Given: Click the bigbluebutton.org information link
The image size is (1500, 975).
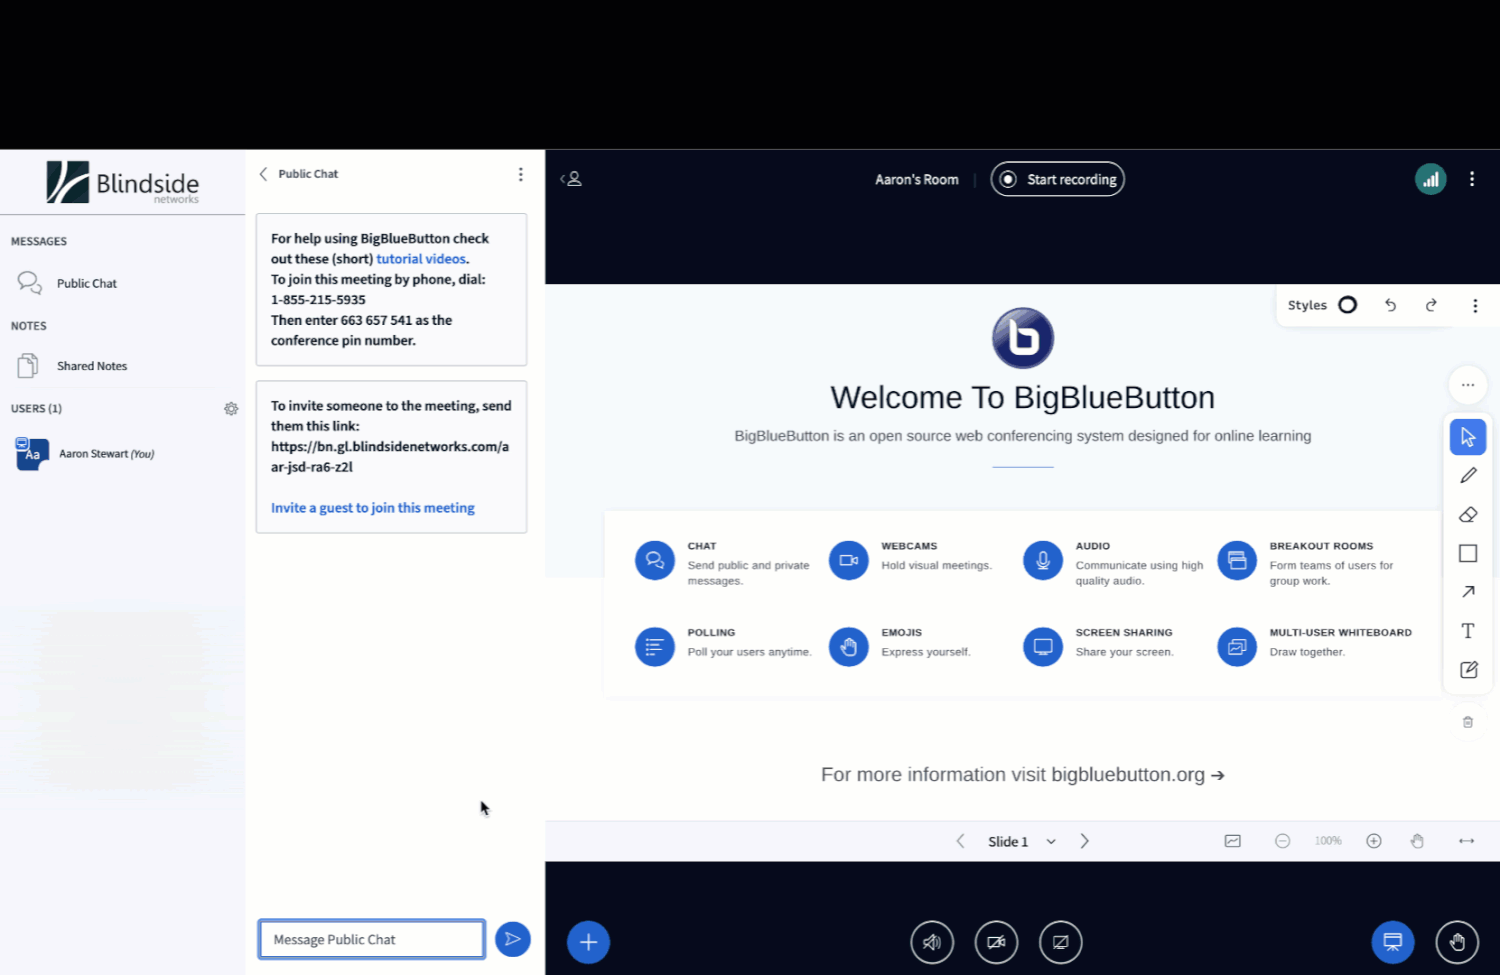Looking at the screenshot, I should (1137, 775).
